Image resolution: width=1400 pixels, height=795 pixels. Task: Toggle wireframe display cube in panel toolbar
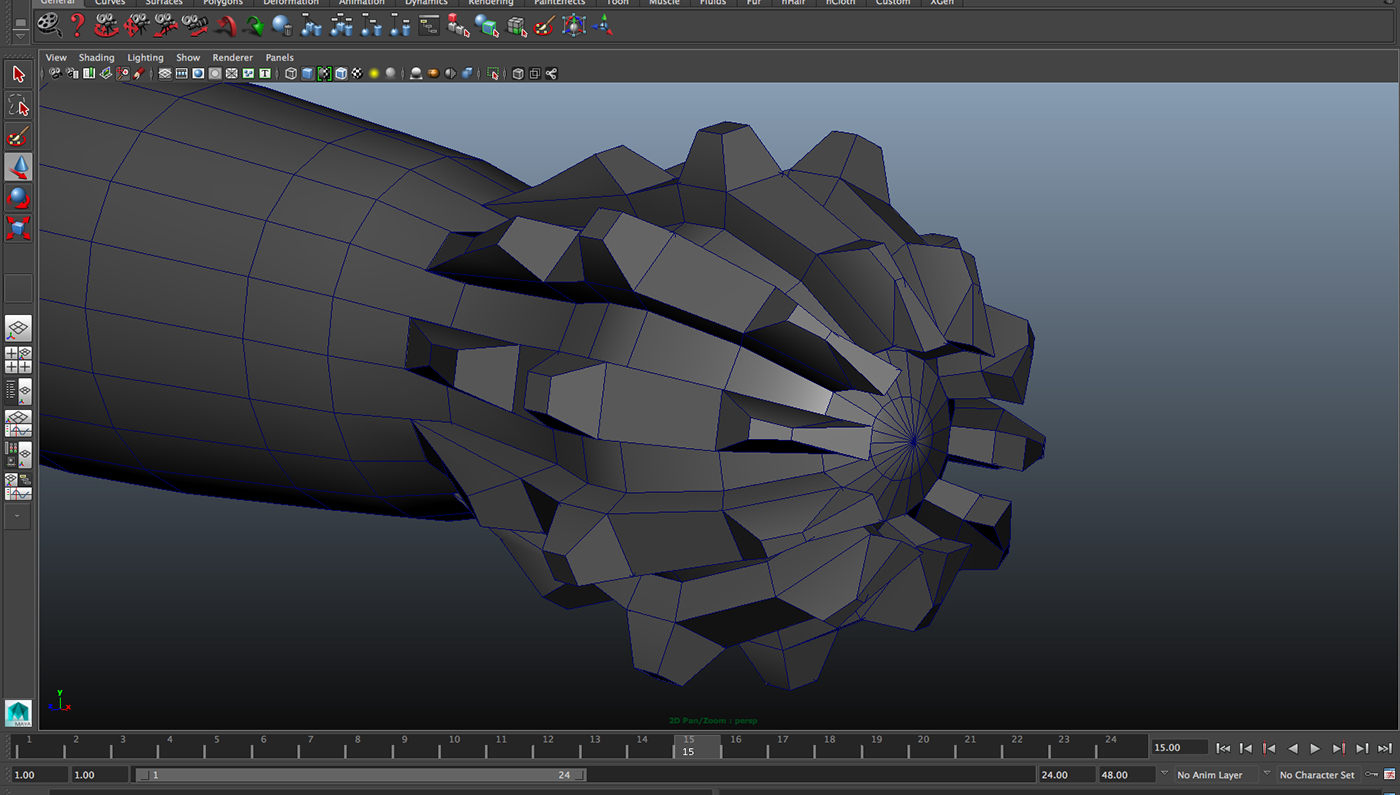click(291, 73)
